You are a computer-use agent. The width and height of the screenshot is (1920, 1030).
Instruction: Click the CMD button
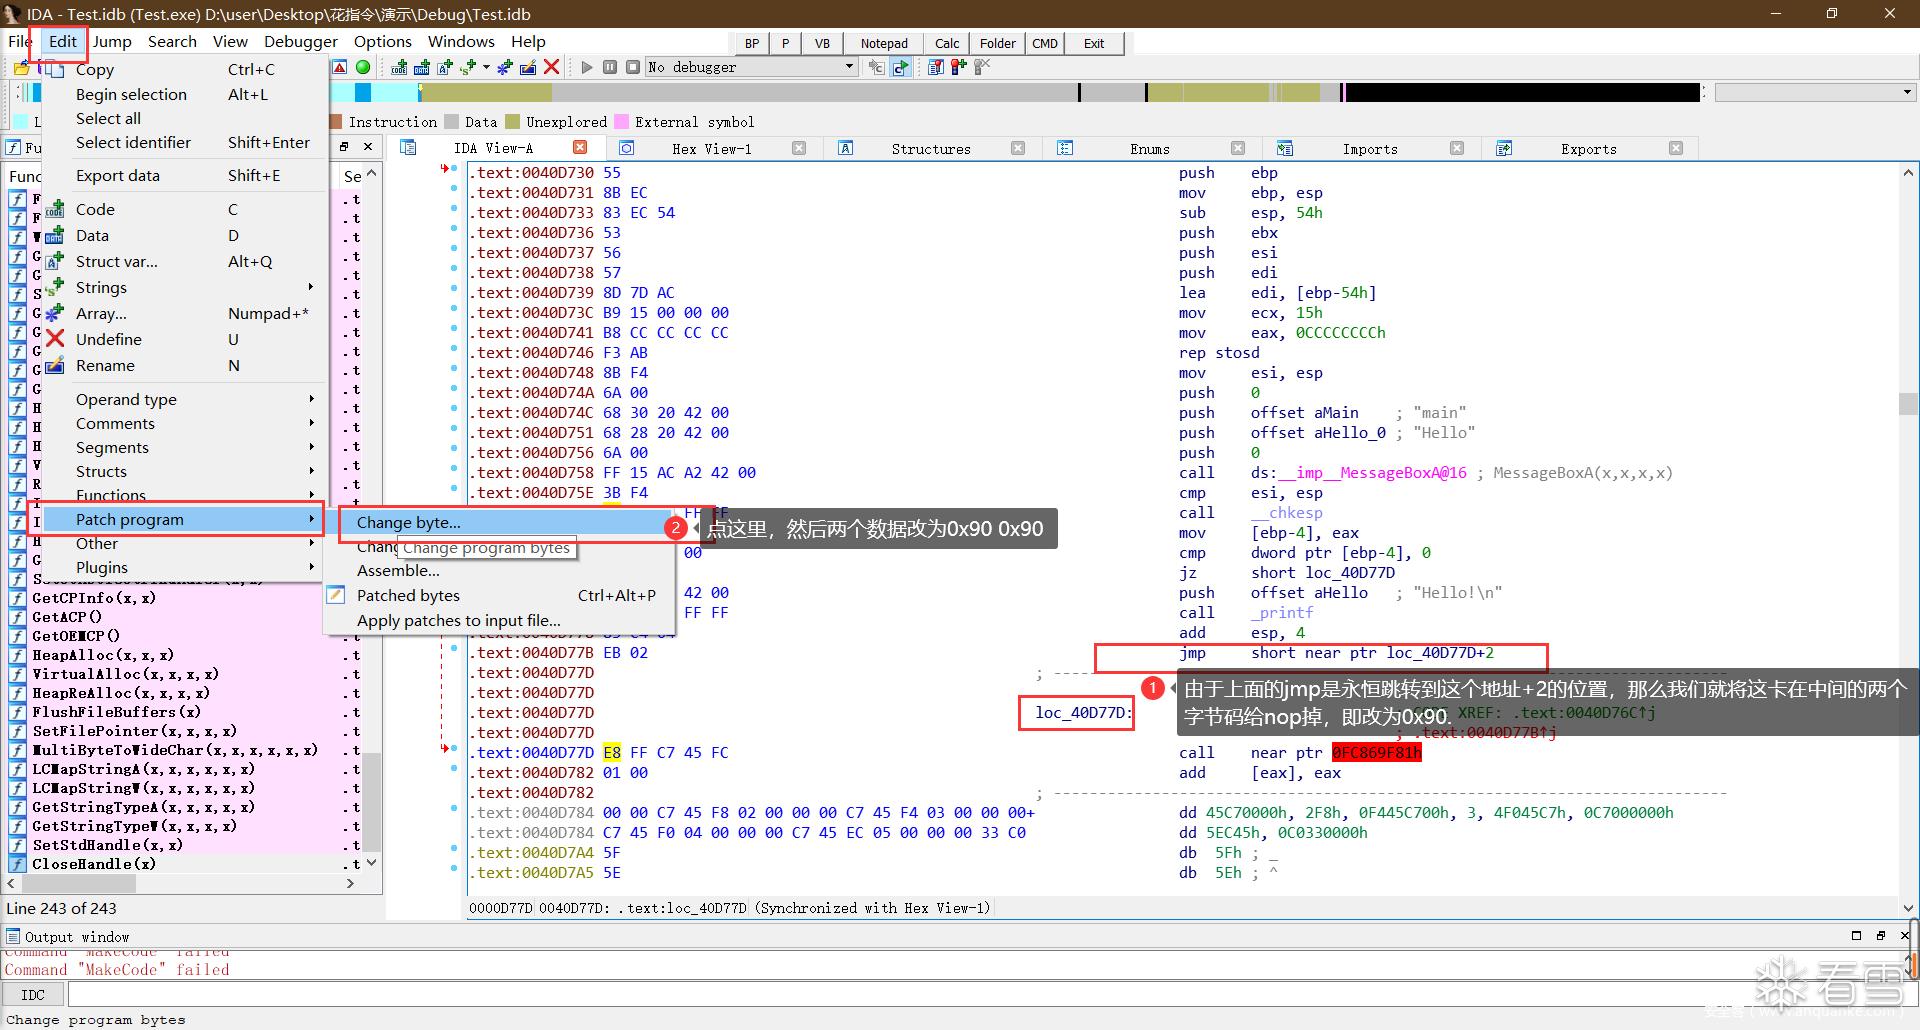coord(1045,43)
